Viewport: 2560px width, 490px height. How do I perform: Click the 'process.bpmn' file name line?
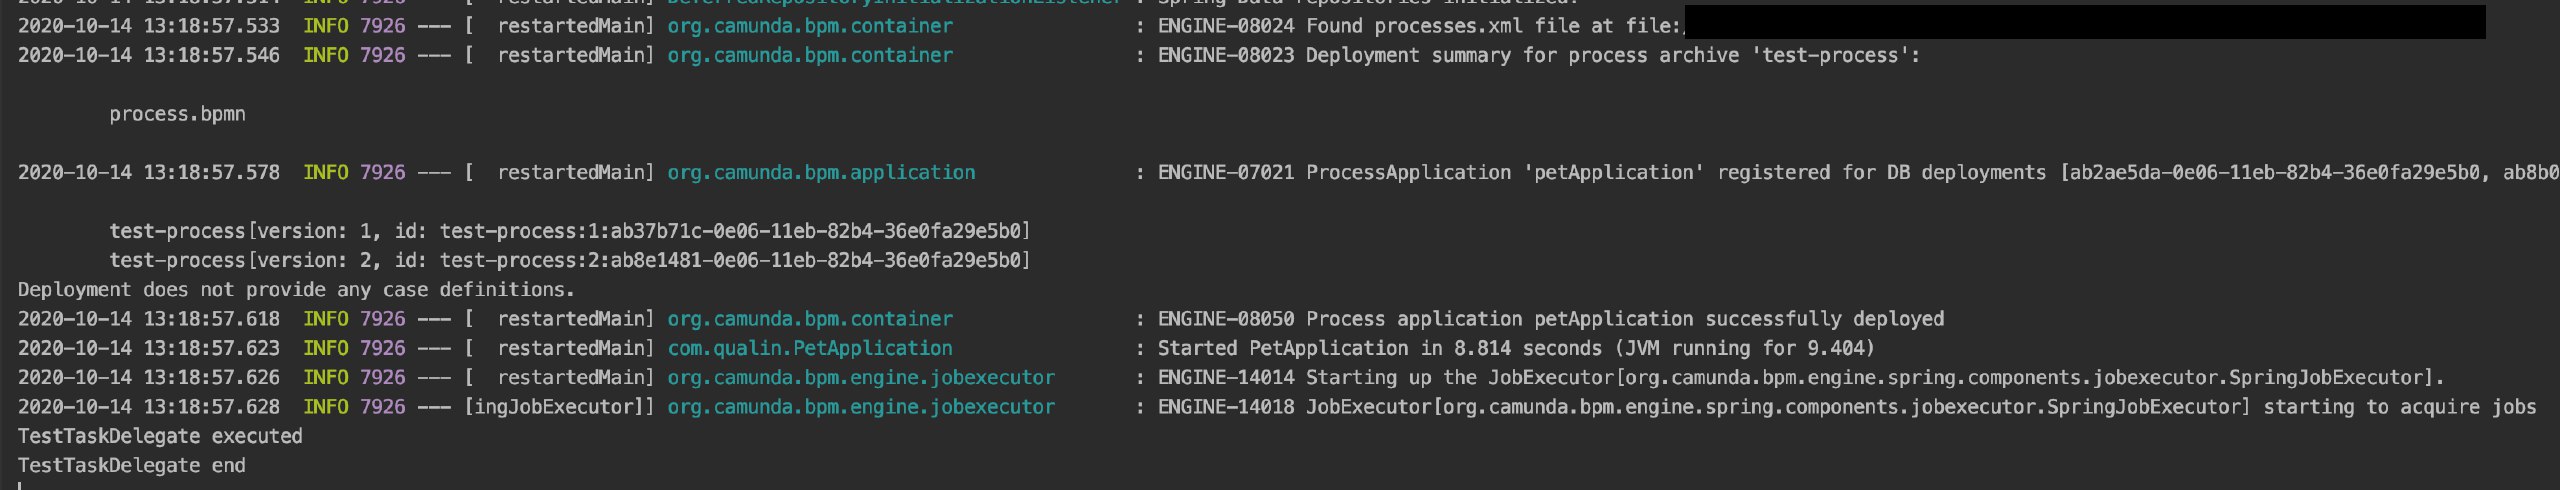point(177,114)
